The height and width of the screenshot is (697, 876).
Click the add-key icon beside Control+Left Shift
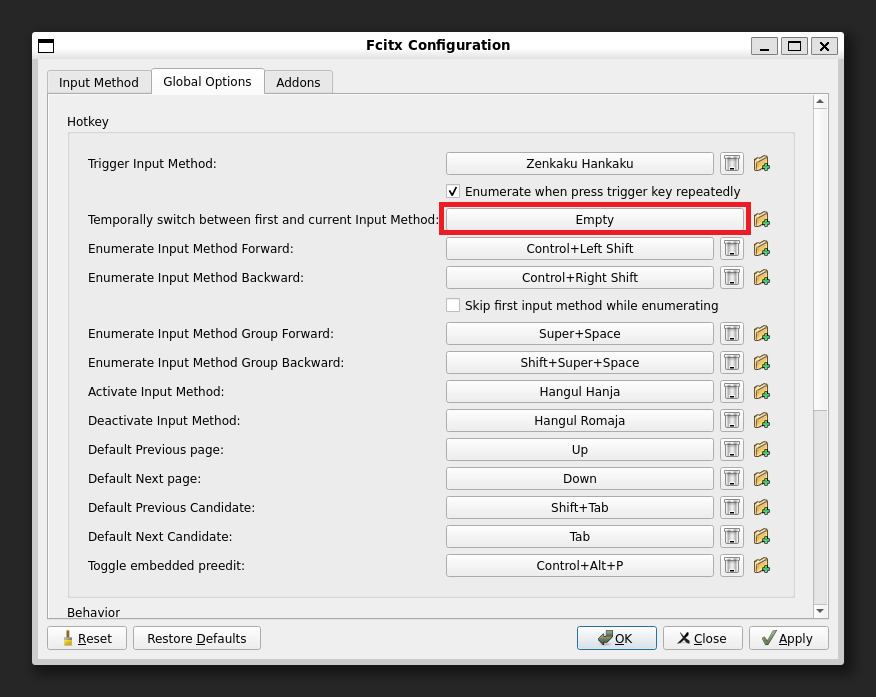coord(761,249)
